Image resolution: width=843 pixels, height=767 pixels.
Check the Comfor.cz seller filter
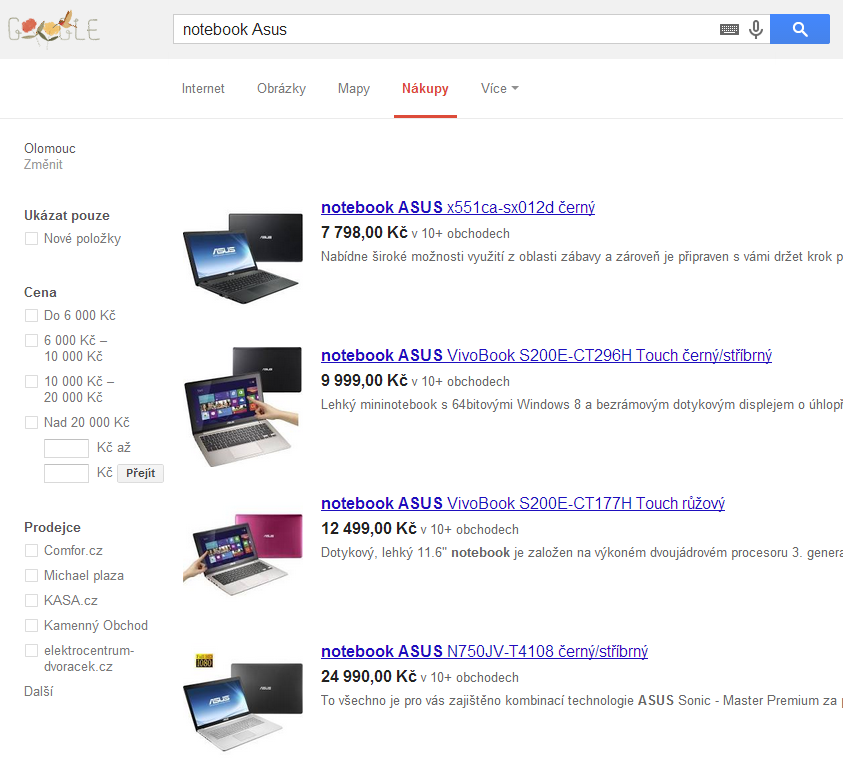31,550
